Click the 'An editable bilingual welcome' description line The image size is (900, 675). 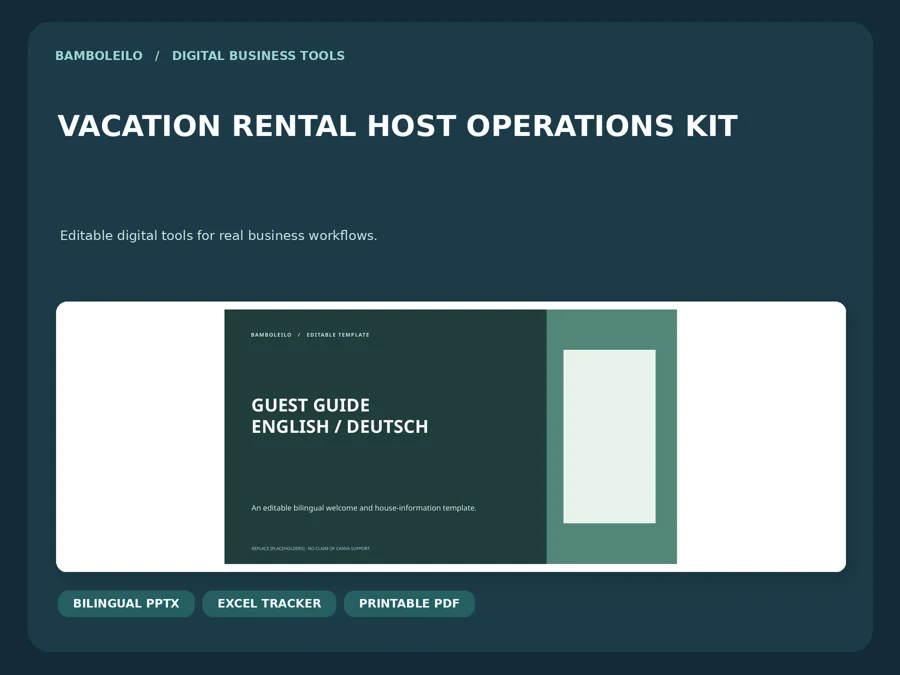click(x=364, y=508)
